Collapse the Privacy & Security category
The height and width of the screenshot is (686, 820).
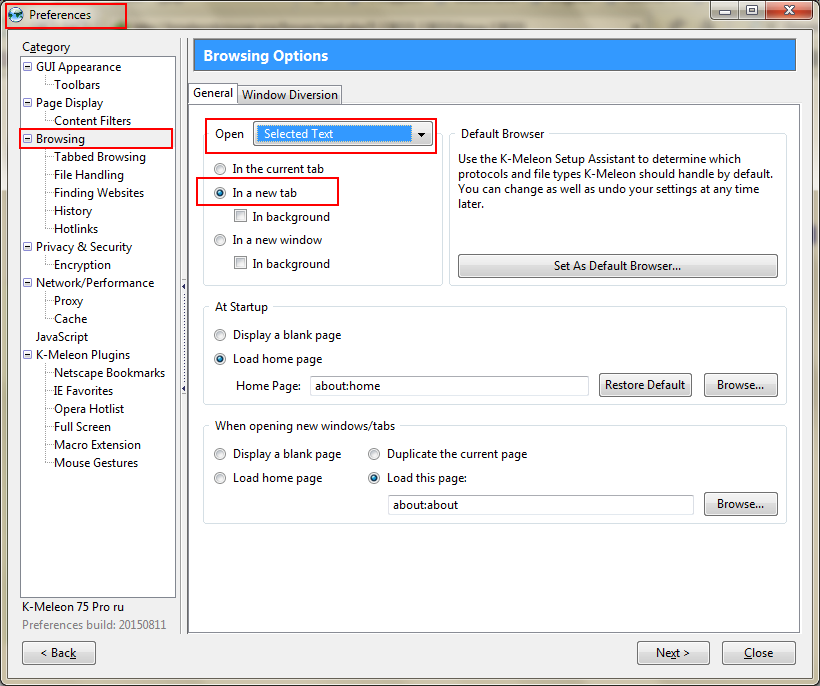28,246
